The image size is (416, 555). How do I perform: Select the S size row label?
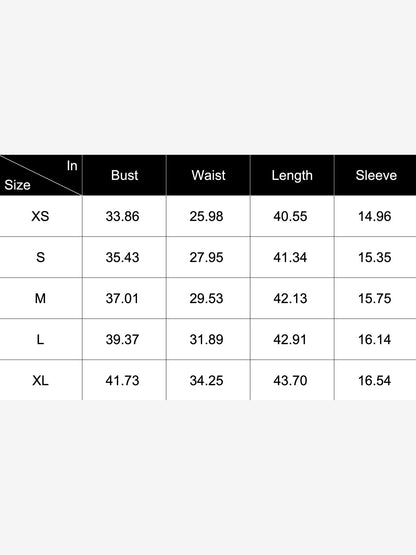(40, 257)
